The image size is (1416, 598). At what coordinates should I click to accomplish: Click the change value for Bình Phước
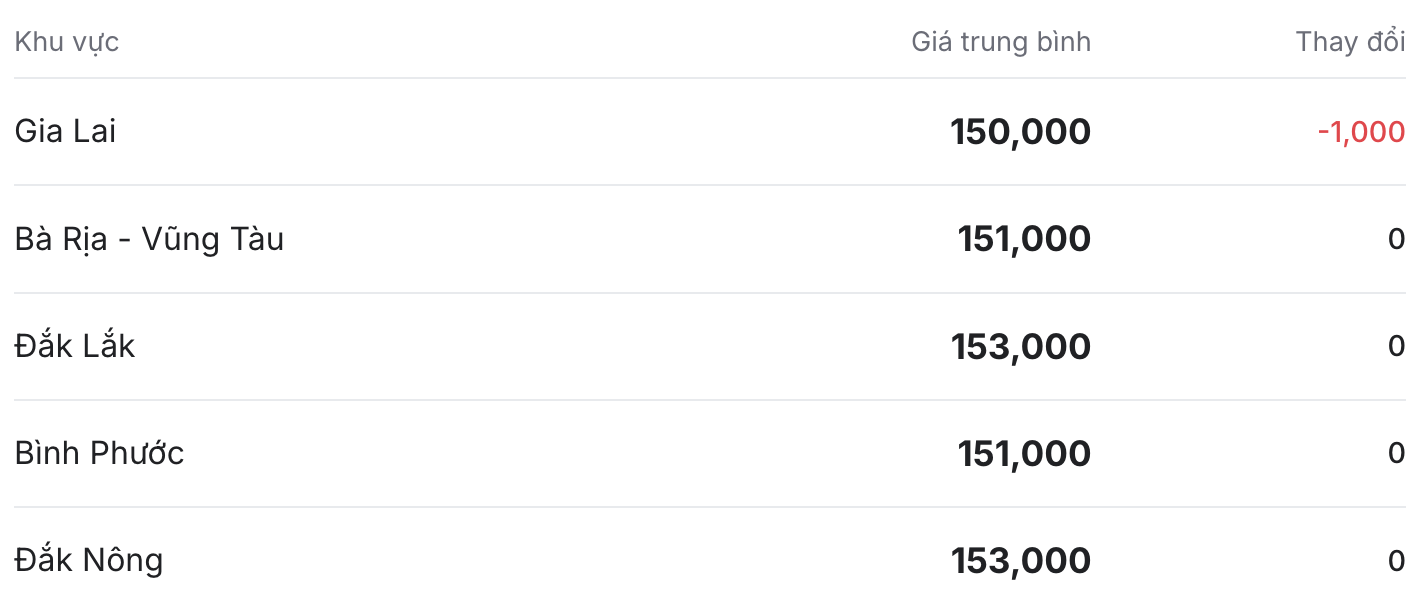coord(1397,453)
